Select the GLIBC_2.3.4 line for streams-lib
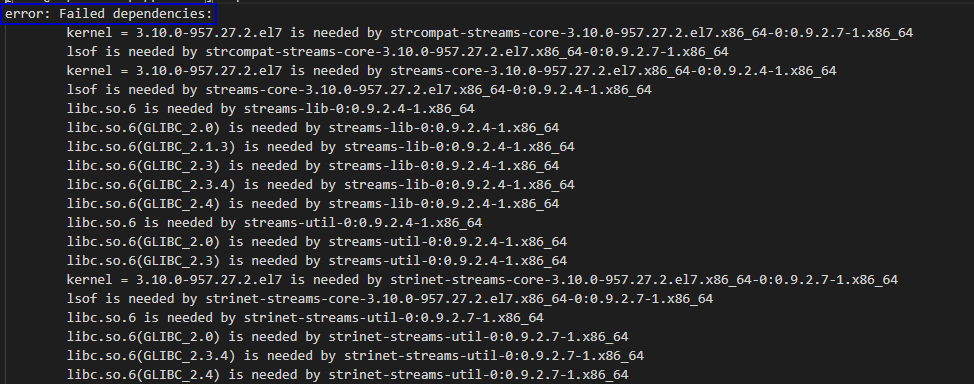The image size is (974, 384). 321,185
